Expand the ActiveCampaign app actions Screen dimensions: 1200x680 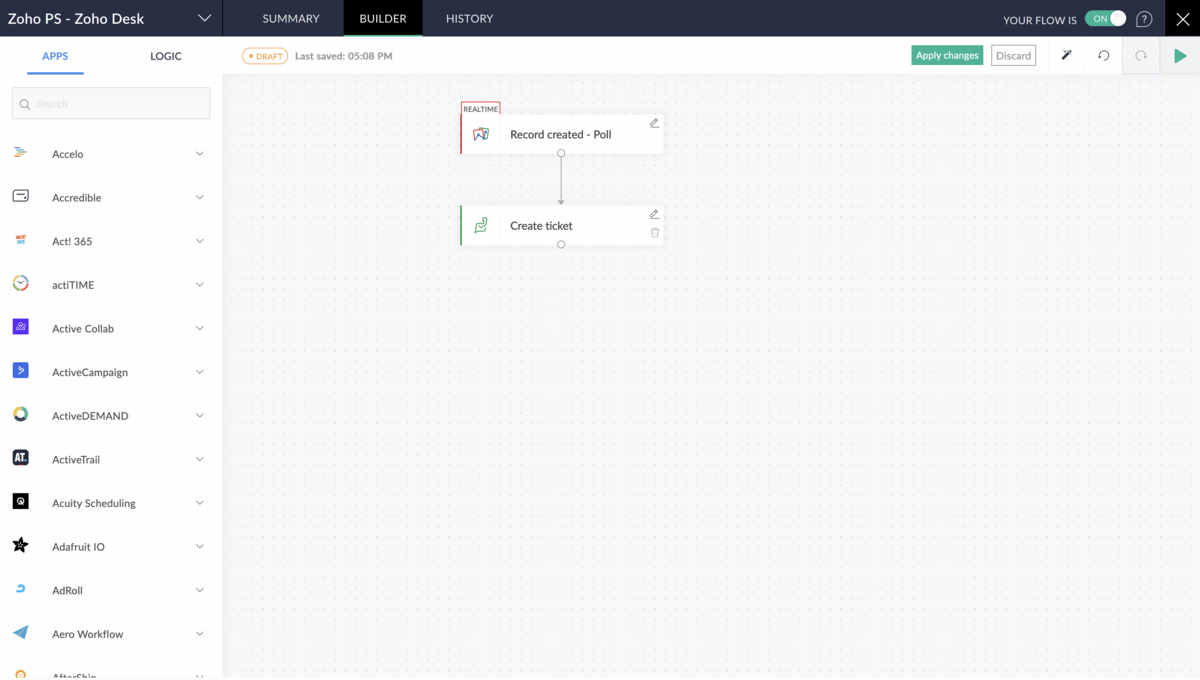(x=200, y=372)
